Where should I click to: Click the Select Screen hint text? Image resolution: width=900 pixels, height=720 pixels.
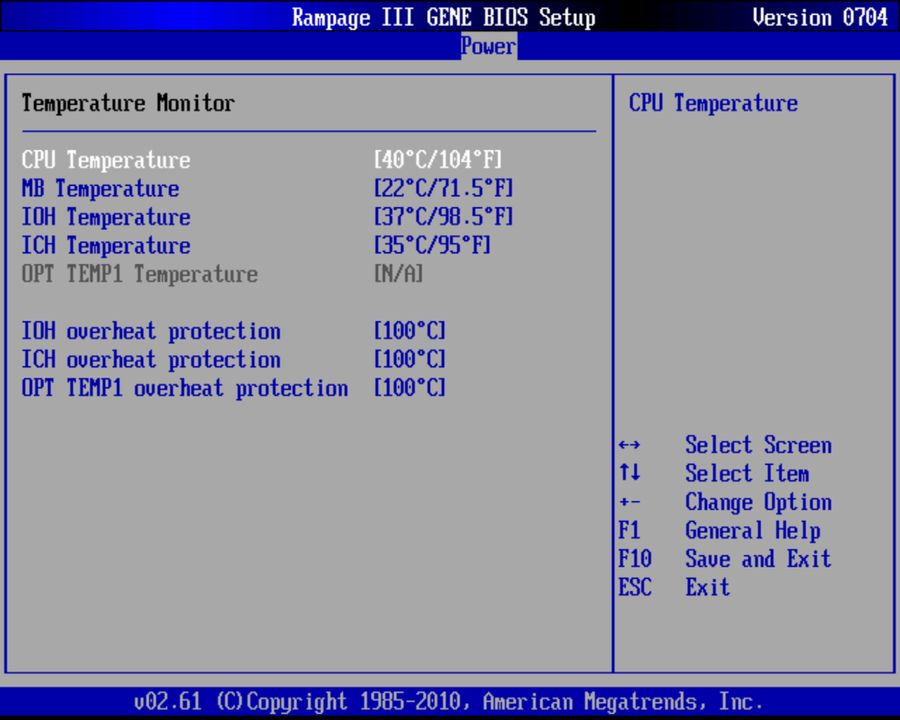coord(758,446)
